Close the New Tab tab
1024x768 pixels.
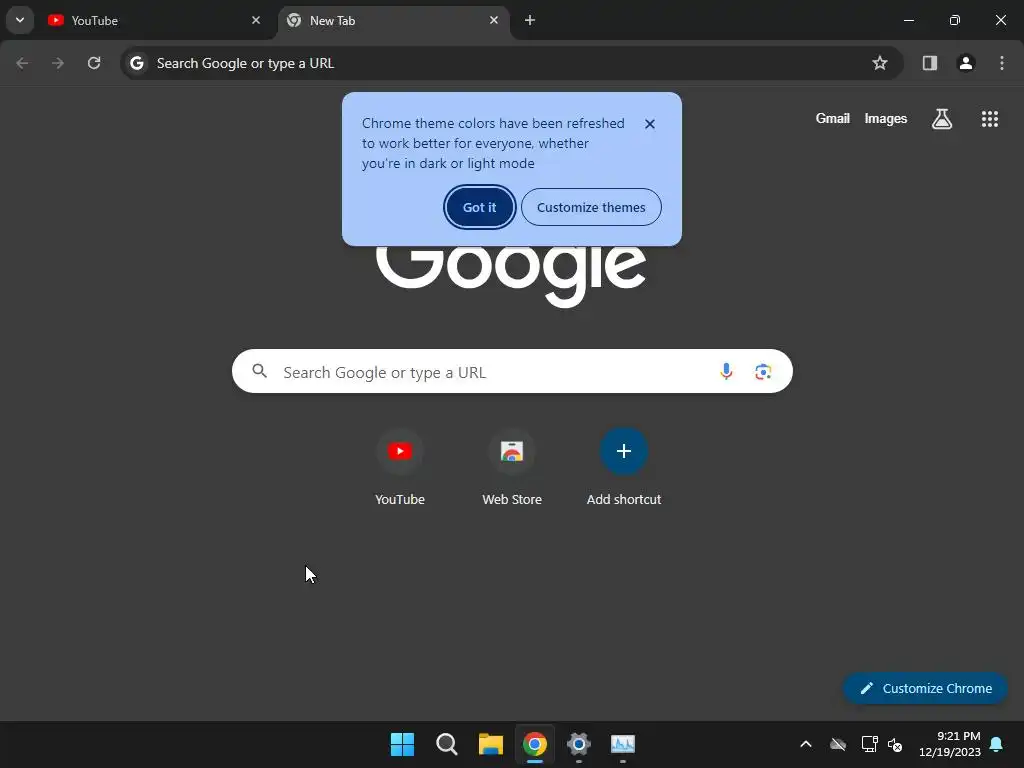click(x=494, y=20)
